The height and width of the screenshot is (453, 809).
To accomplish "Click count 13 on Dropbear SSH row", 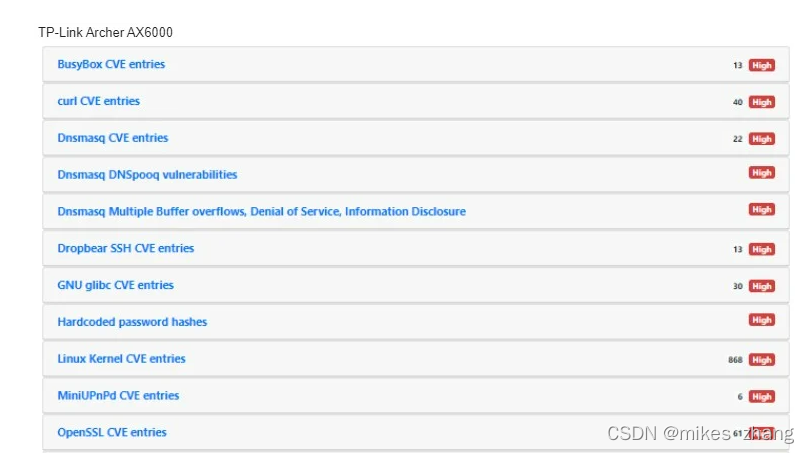I will click(737, 249).
